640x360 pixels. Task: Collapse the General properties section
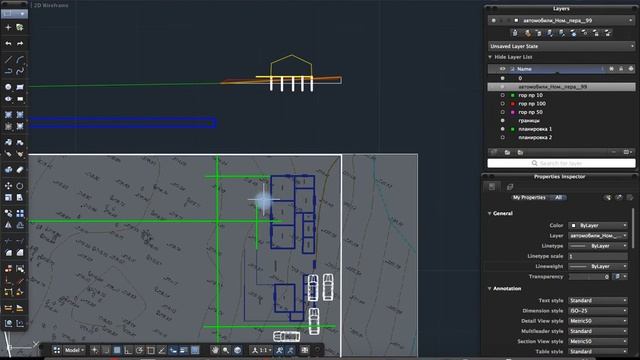pos(490,213)
